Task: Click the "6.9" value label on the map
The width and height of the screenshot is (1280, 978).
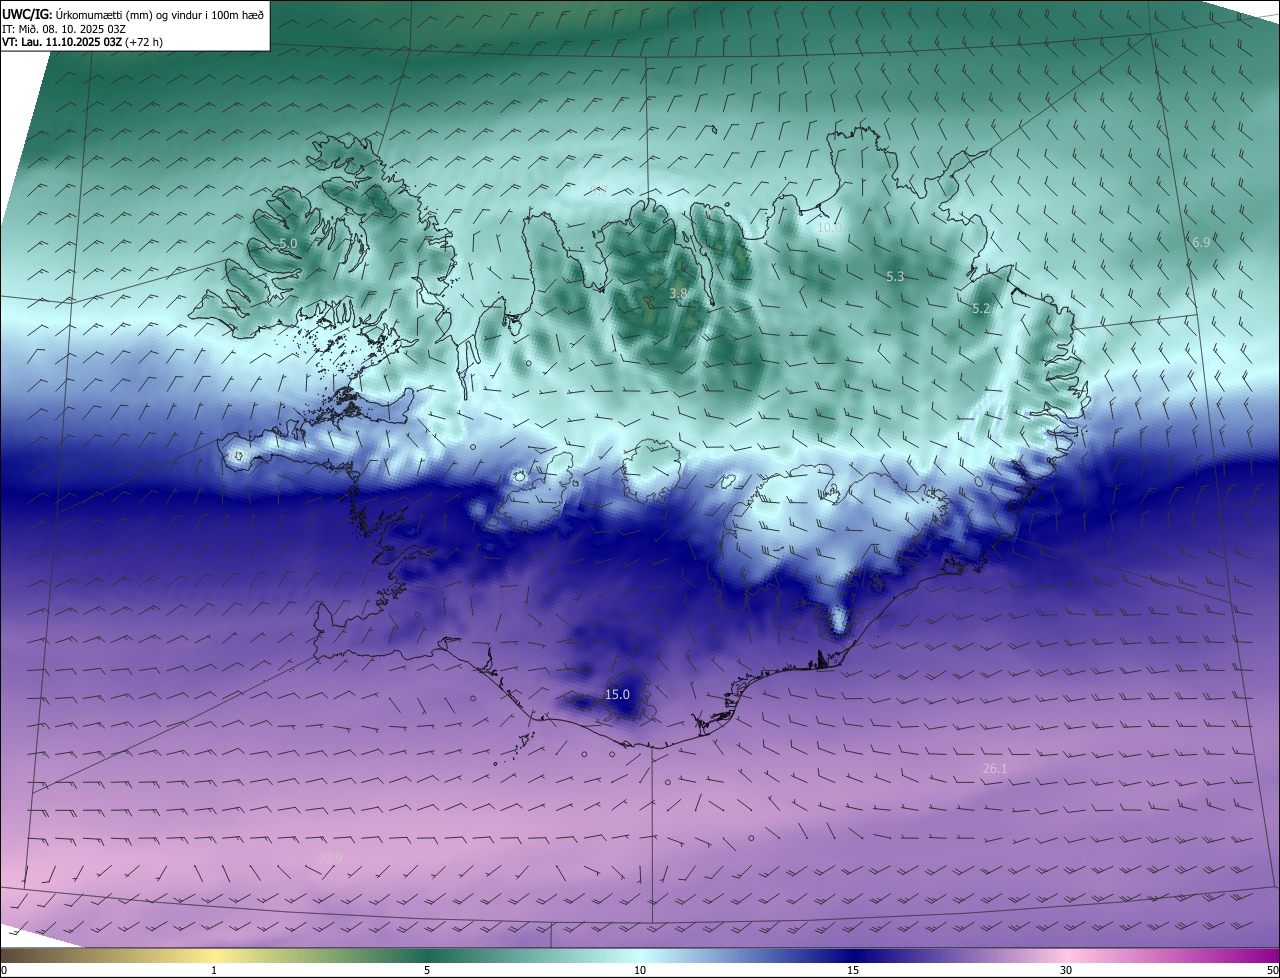Action: [x=1201, y=242]
